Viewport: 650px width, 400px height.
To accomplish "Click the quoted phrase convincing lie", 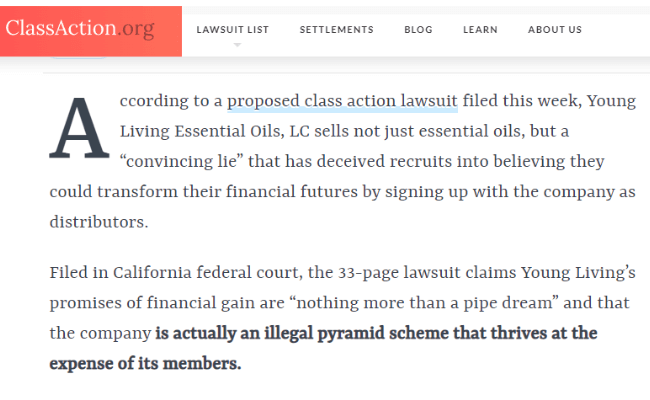I will (181, 162).
